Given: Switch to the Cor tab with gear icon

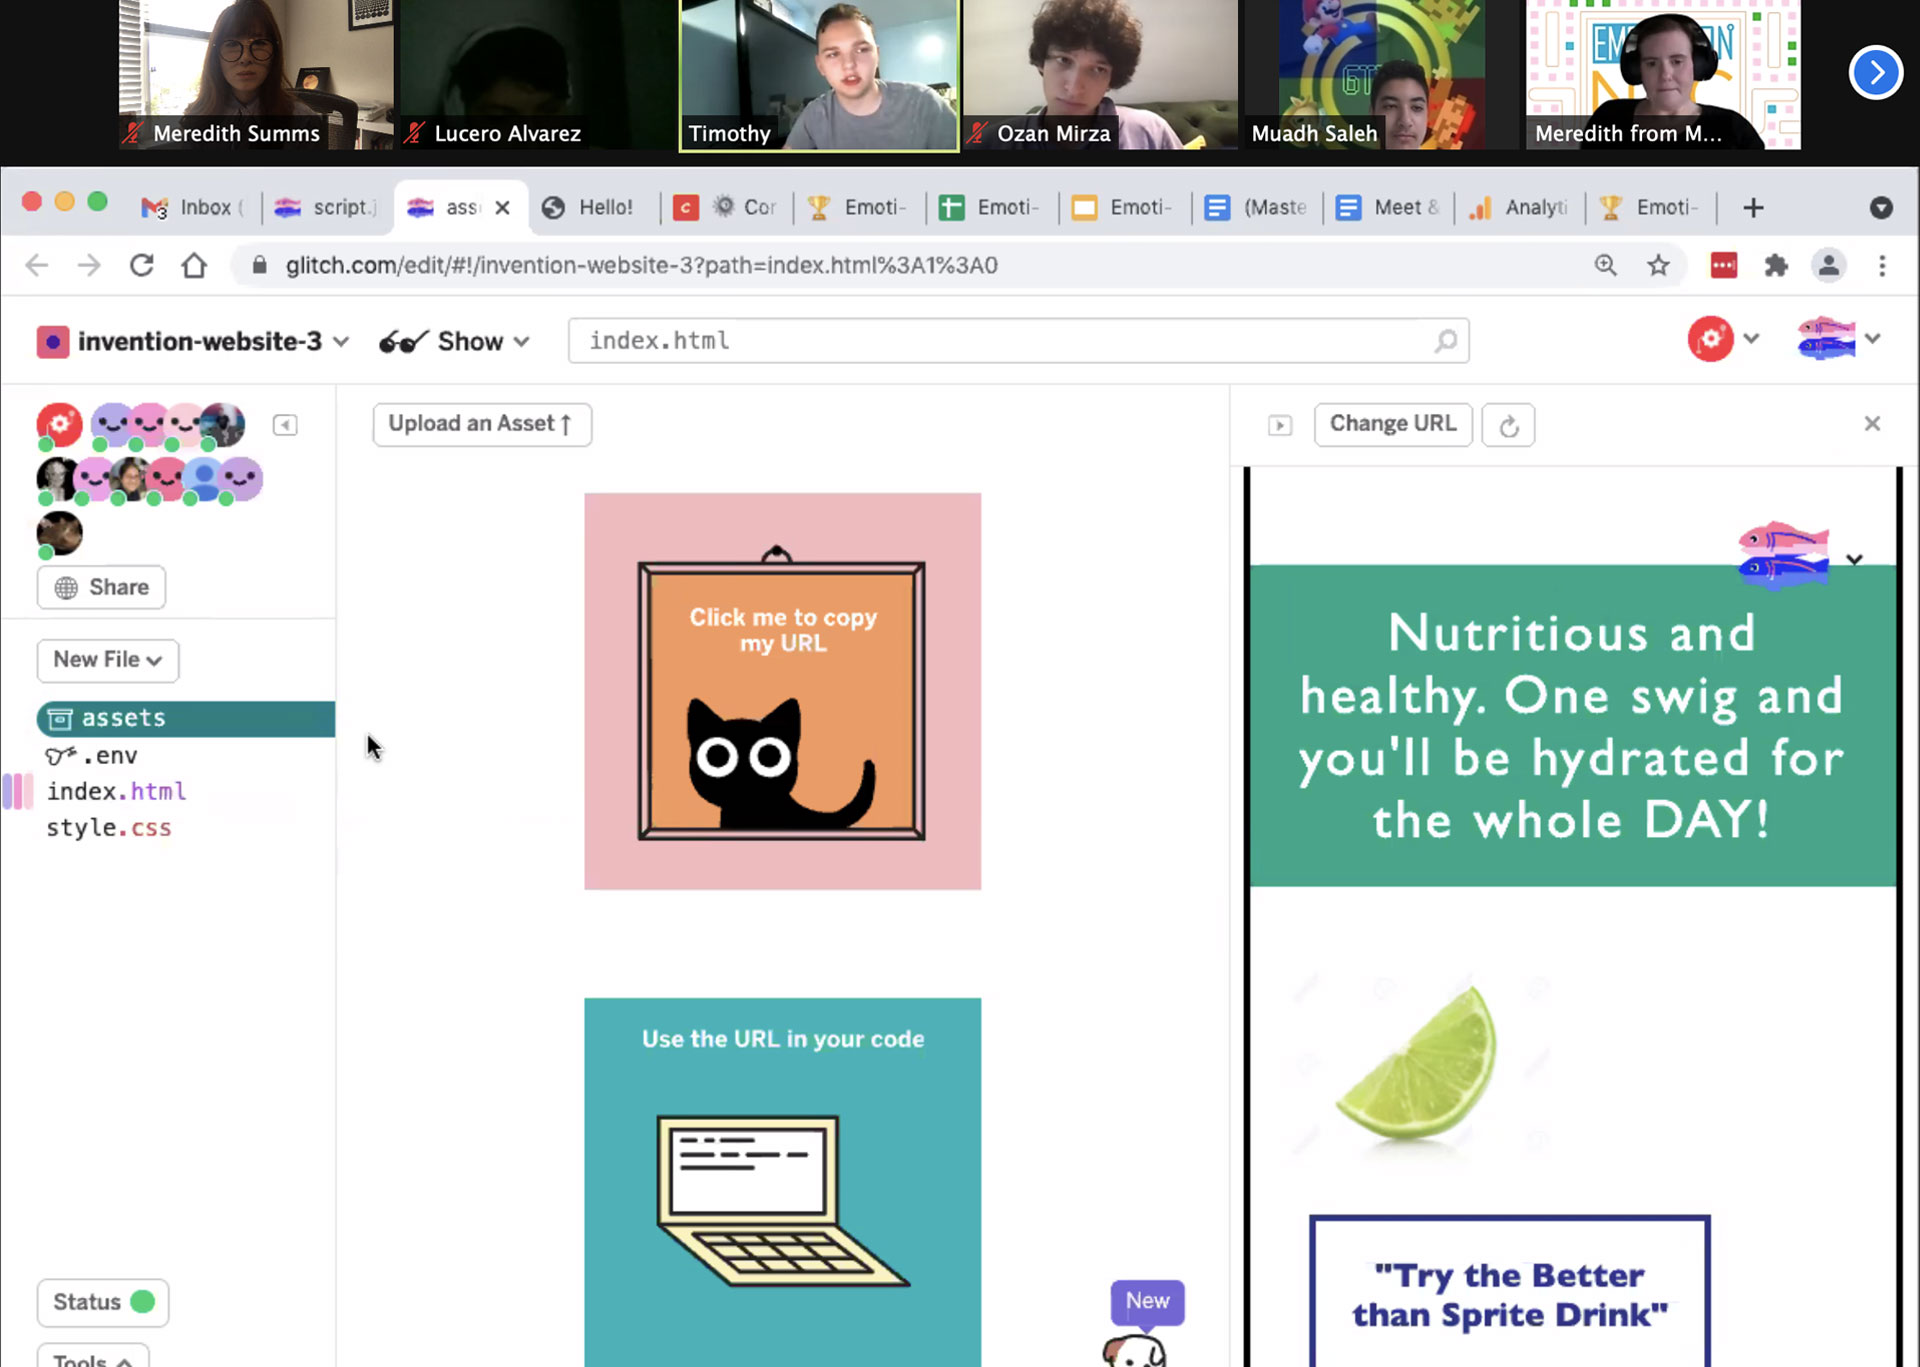Looking at the screenshot, I should [745, 207].
